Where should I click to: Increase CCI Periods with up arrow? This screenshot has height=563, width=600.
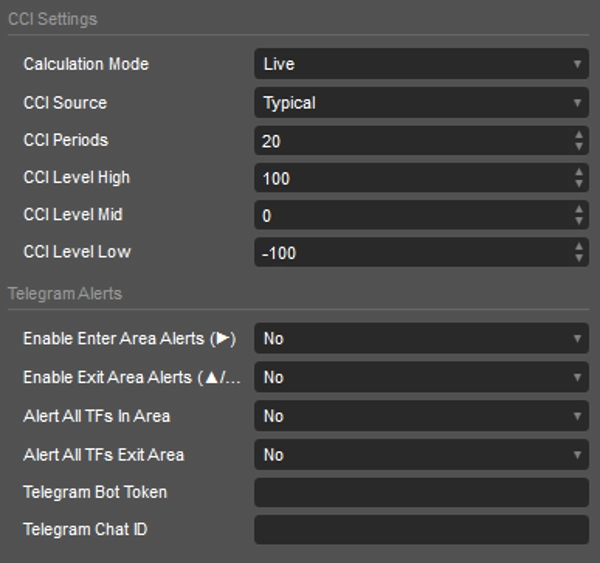(x=579, y=135)
